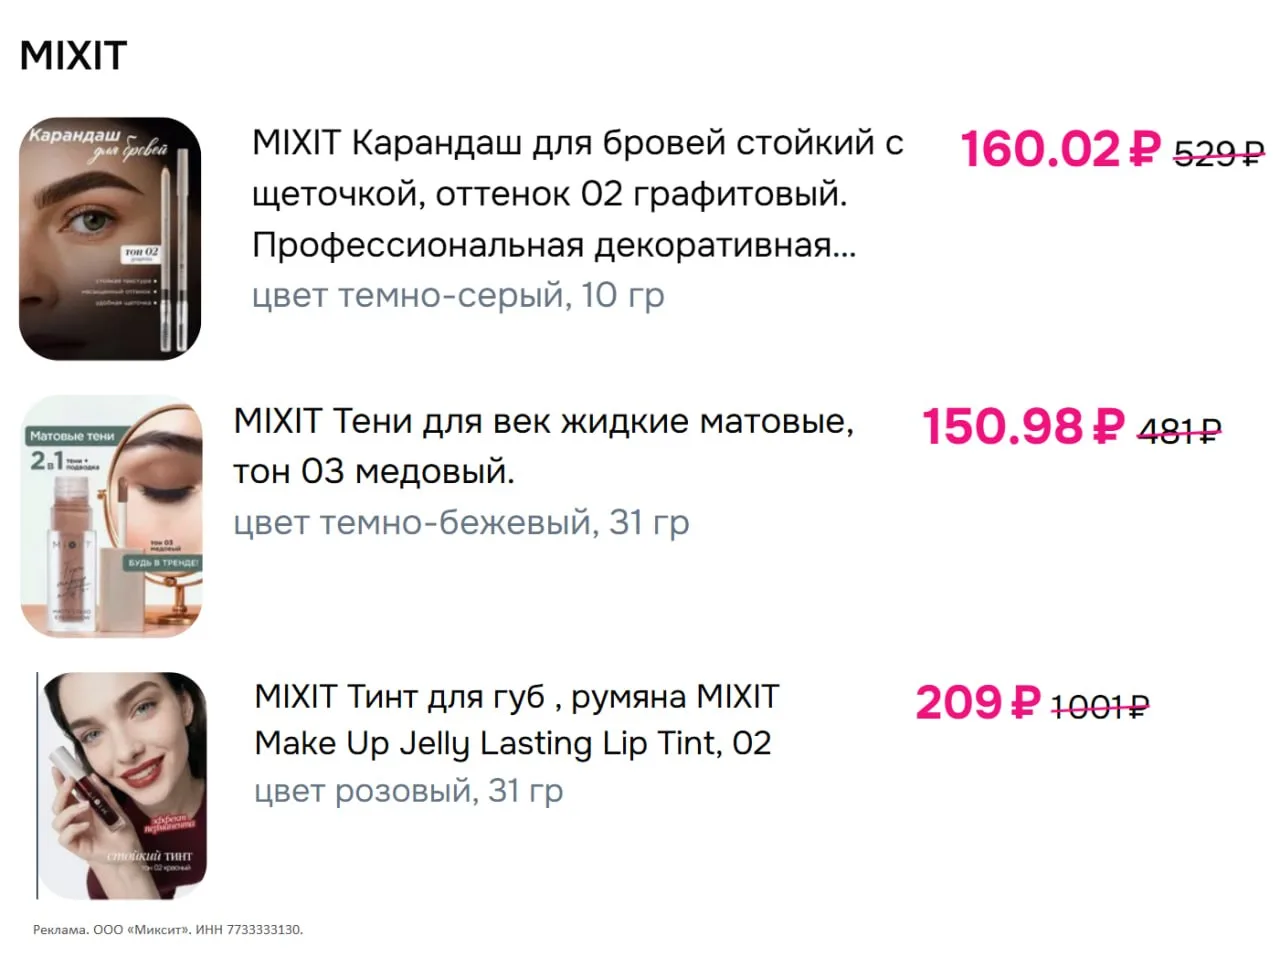1280x967 pixels.
Task: Open the MIXIT eyebrow pencil product title
Action: [x=577, y=193]
